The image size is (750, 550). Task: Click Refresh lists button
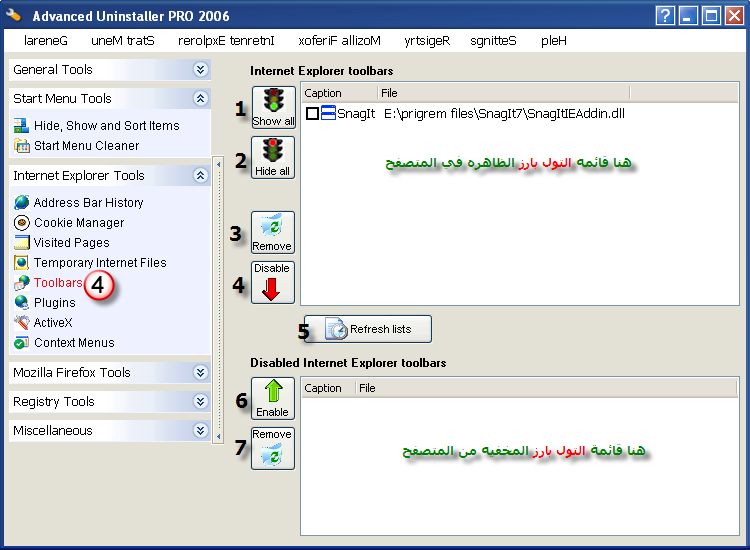point(367,329)
